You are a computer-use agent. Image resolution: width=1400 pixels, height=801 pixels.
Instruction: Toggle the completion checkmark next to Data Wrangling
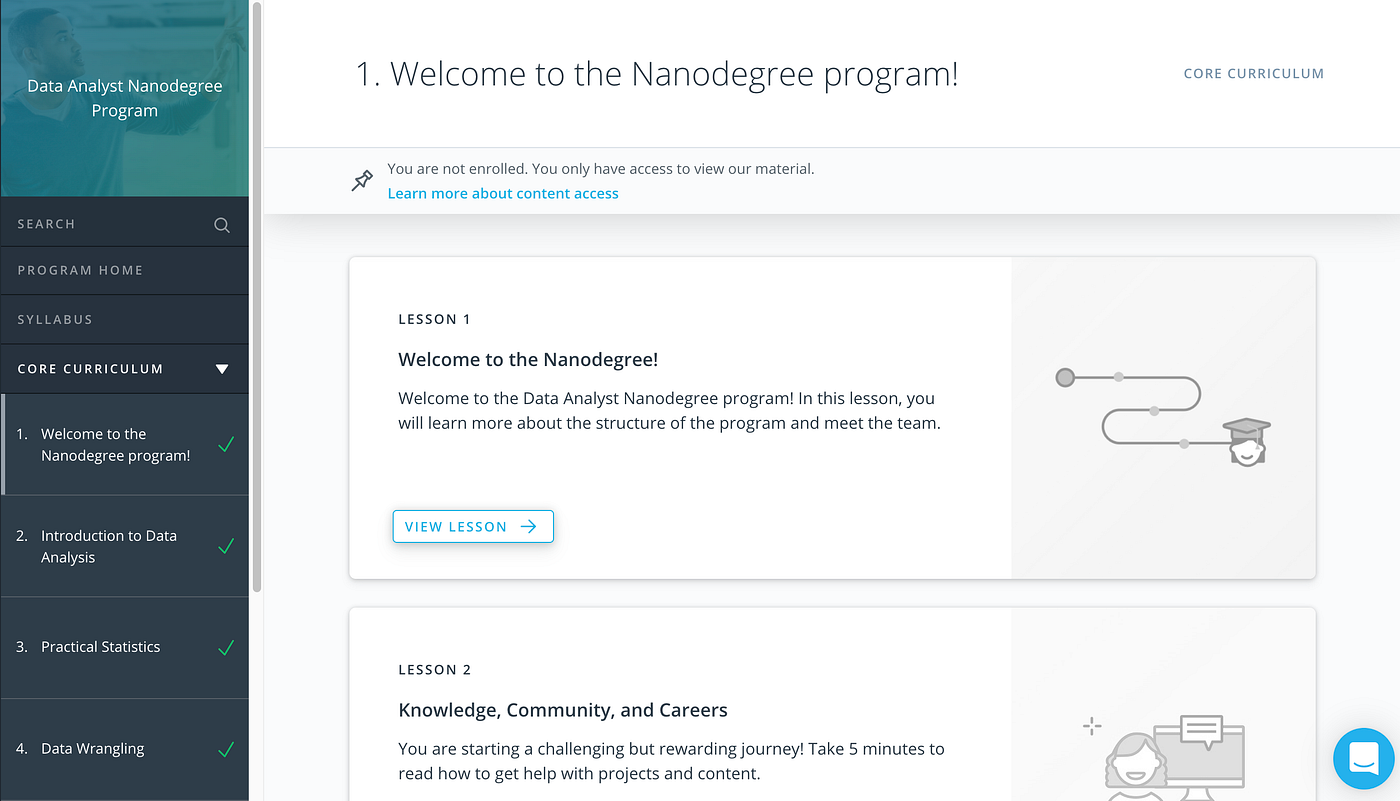[x=225, y=748]
